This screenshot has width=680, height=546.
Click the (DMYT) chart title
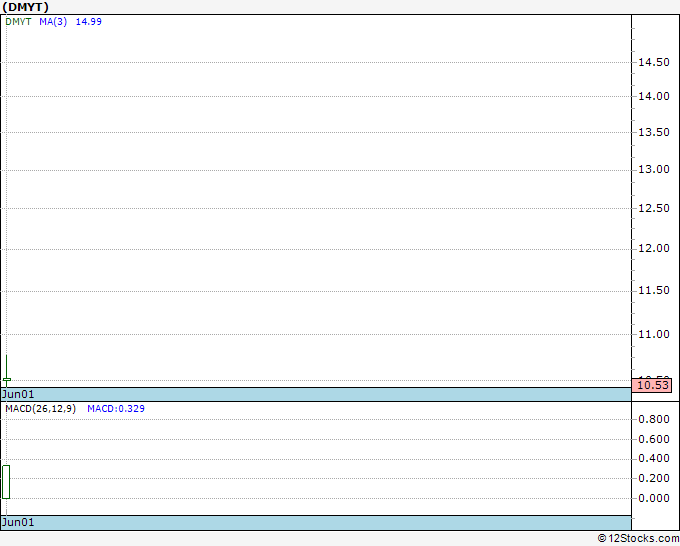(26, 7)
